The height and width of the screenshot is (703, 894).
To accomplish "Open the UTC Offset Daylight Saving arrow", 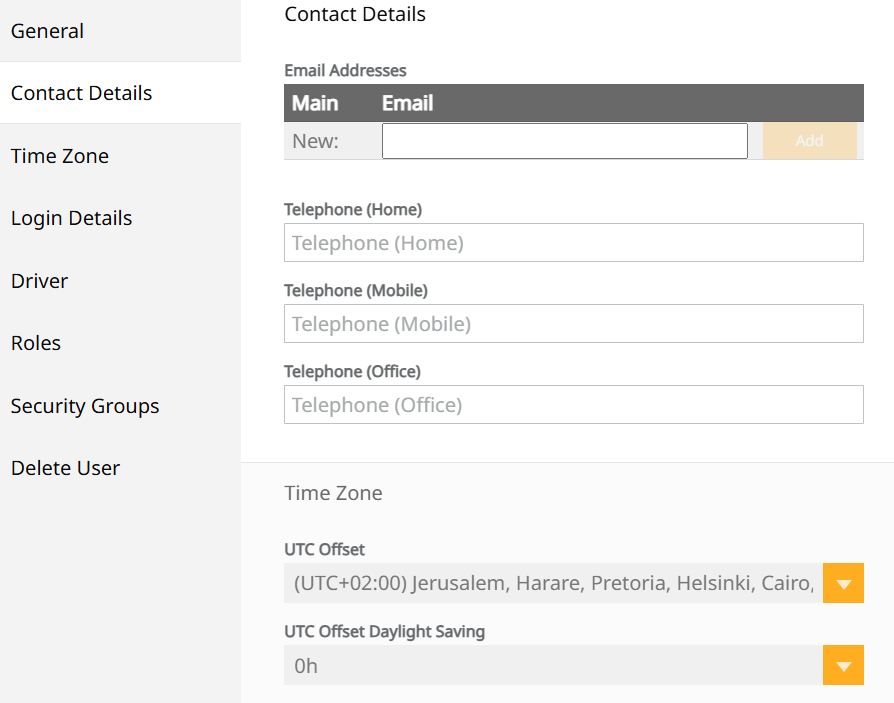I will 843,665.
